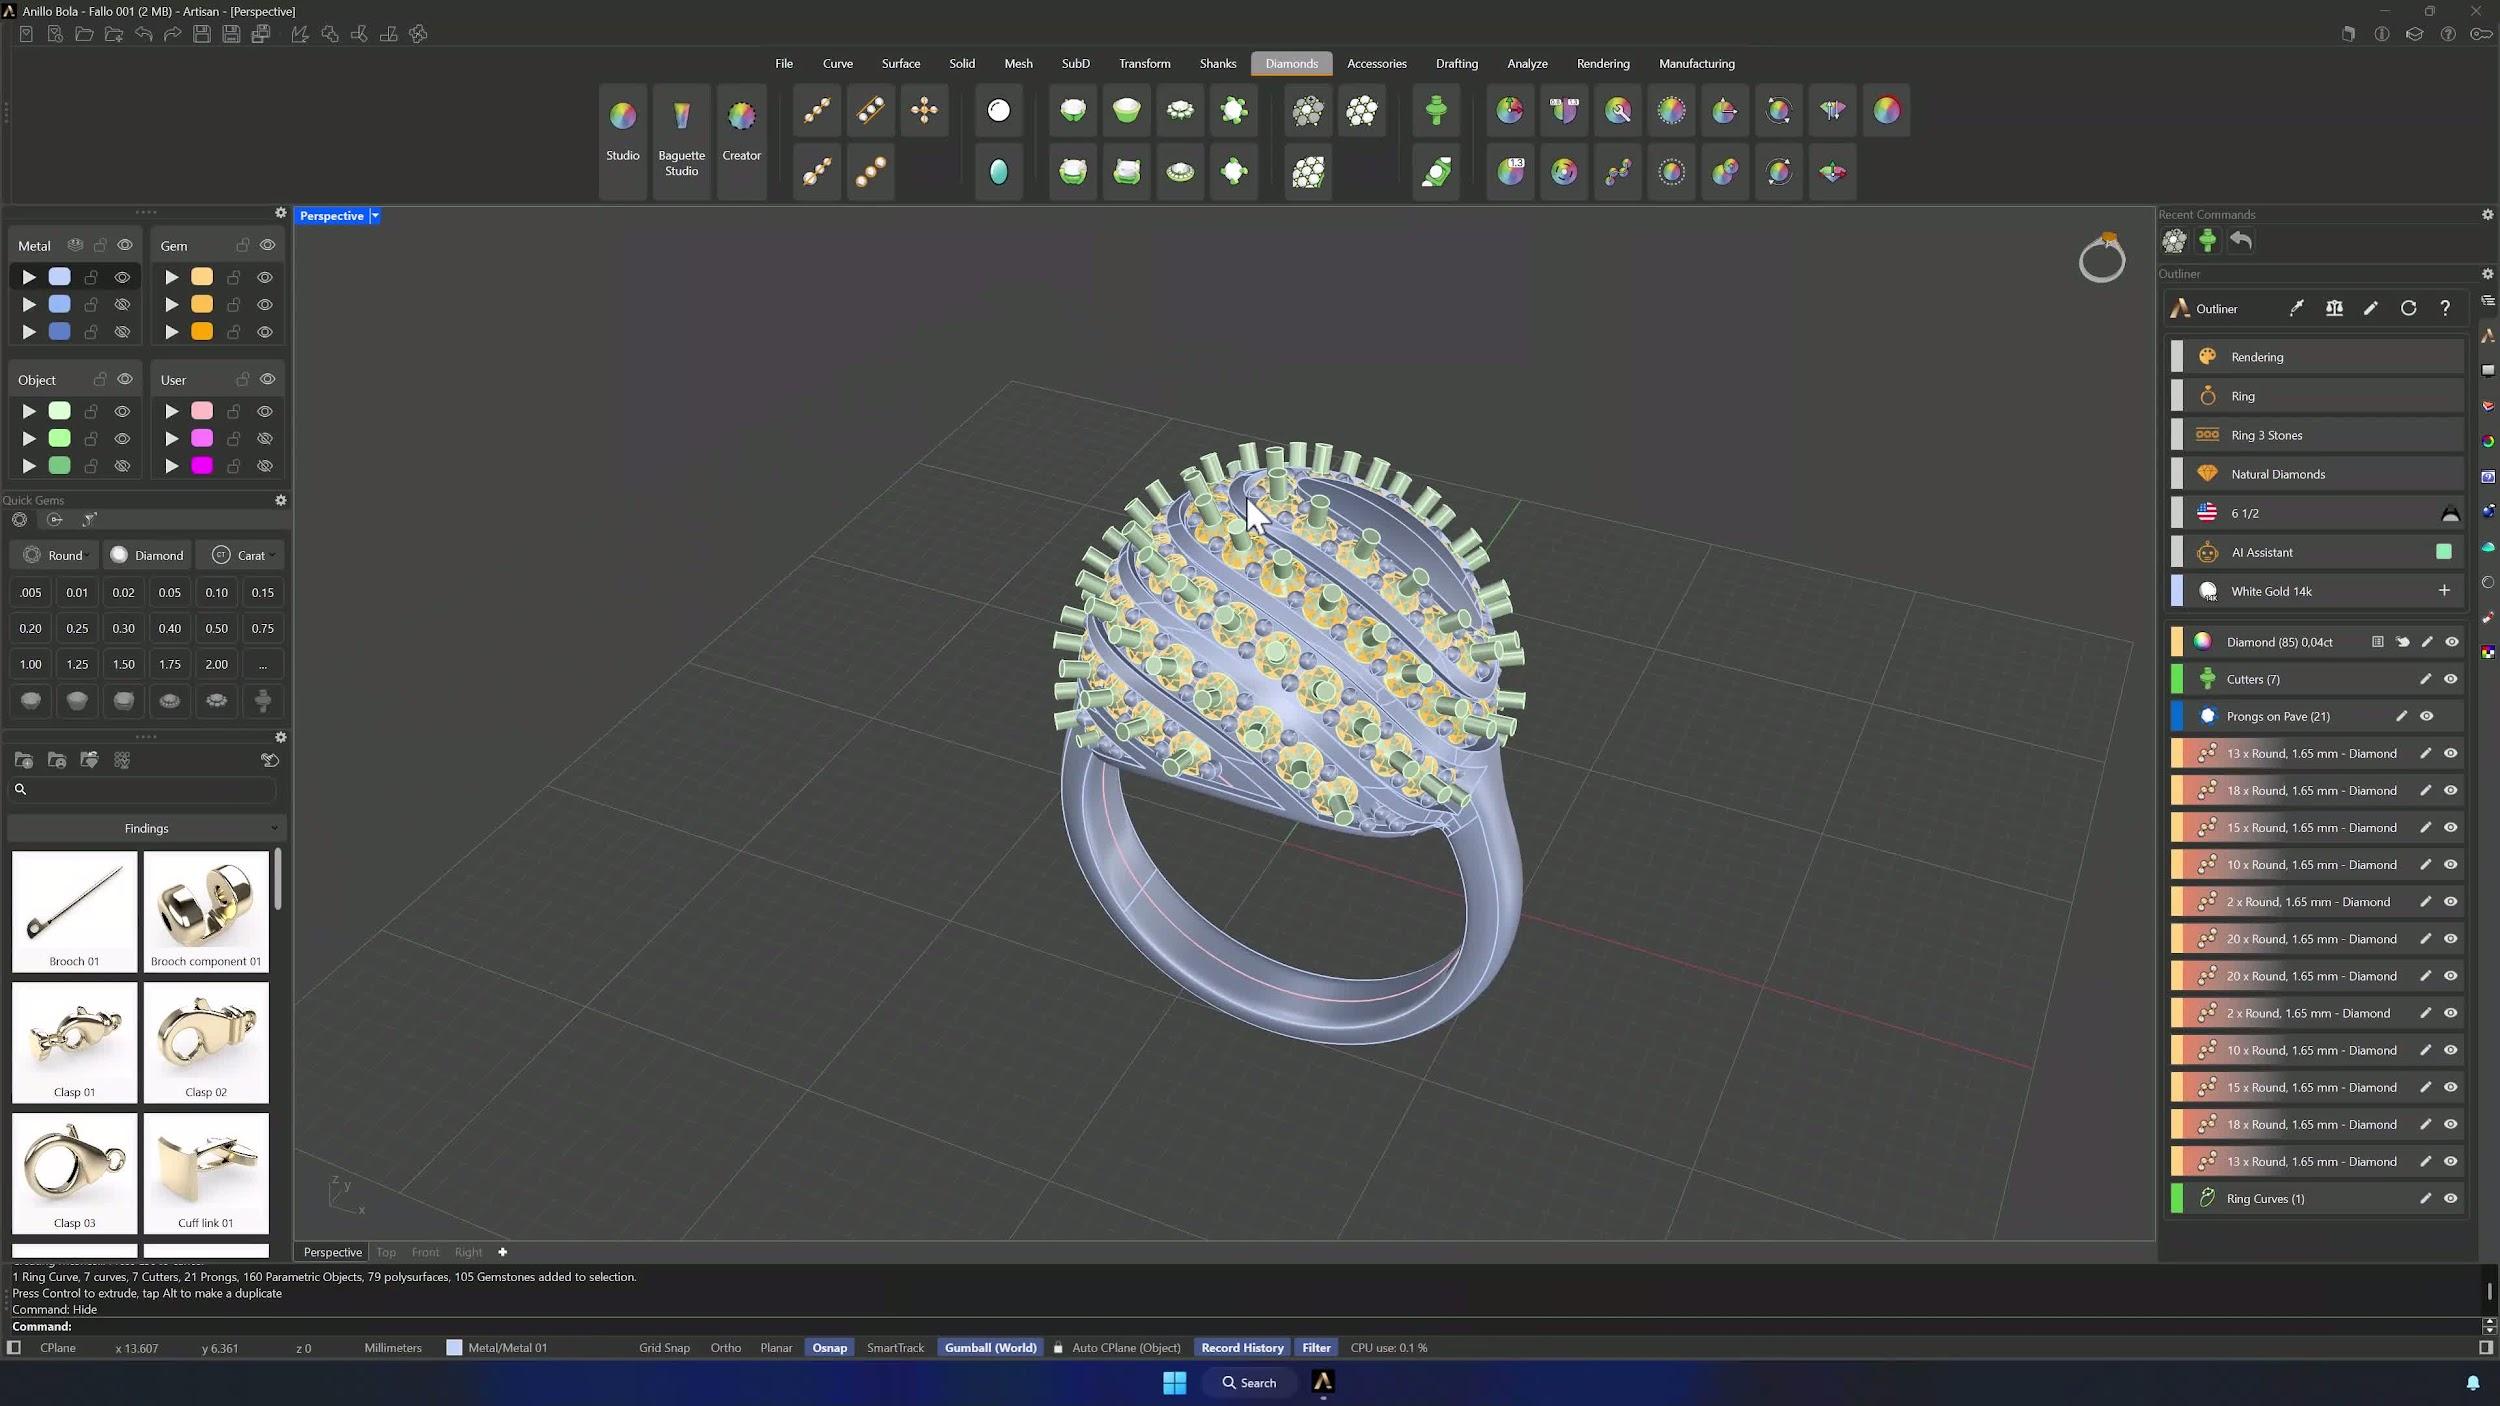This screenshot has height=1406, width=2500.
Task: Toggle visibility of Metal layer group
Action: coord(125,245)
